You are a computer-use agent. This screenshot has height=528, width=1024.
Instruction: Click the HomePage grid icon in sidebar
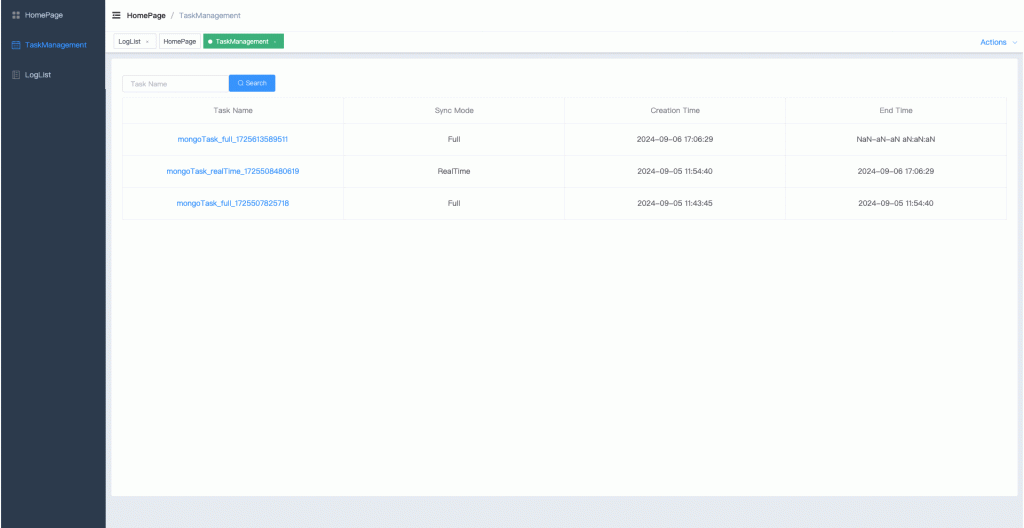point(15,14)
